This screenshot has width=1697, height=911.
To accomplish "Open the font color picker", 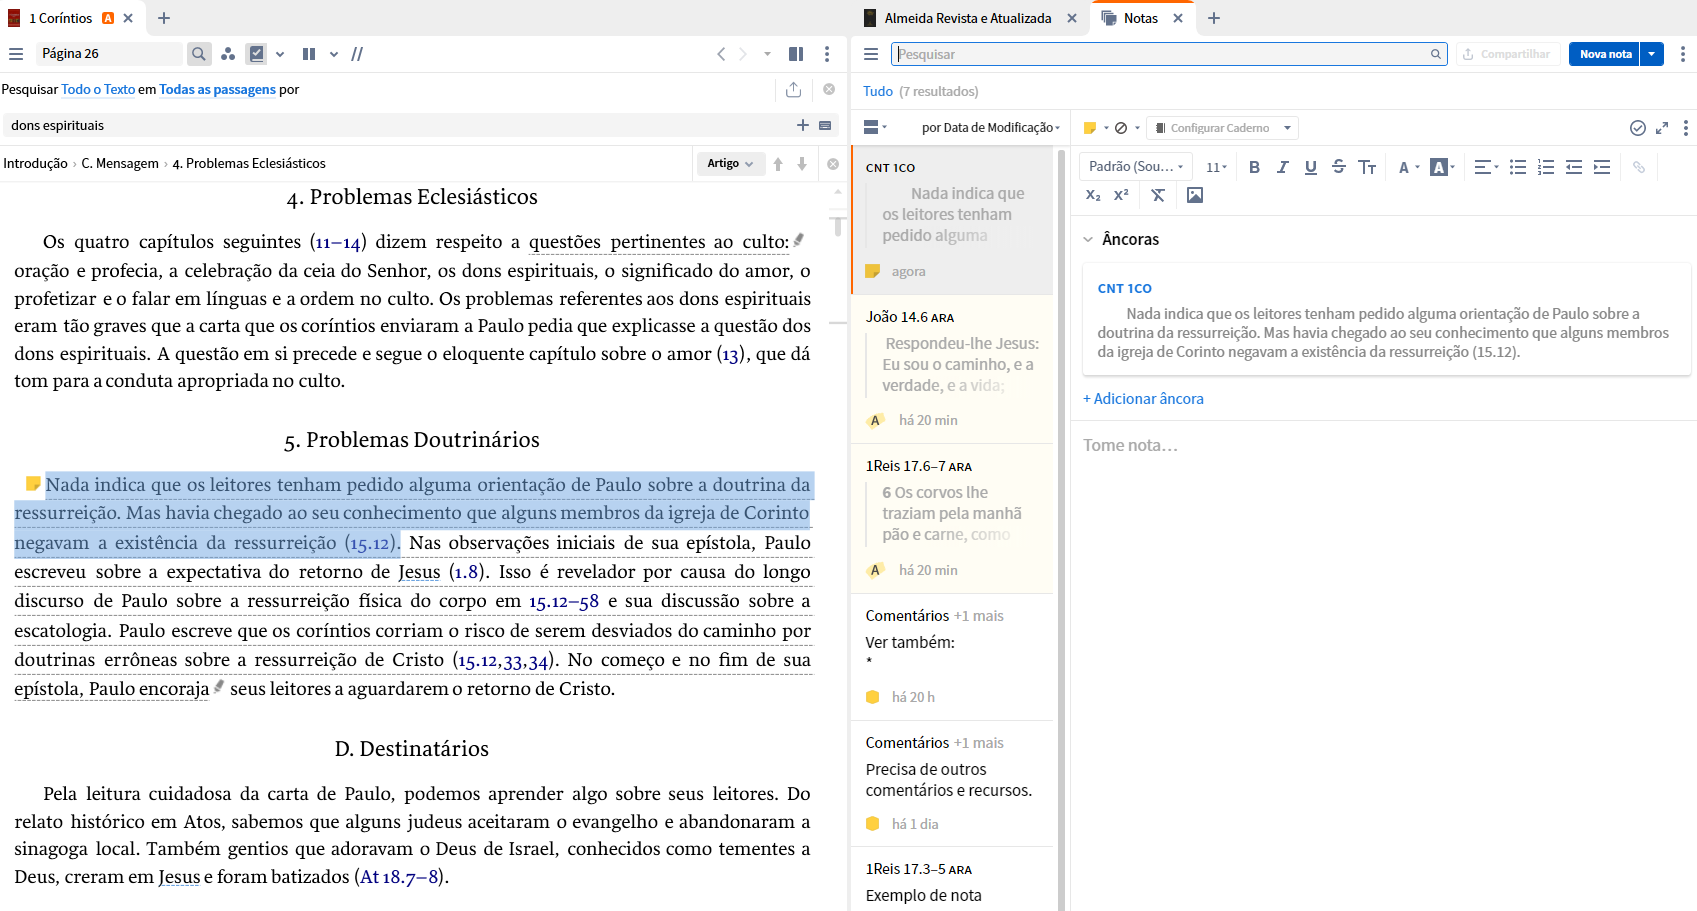I will tap(1408, 167).
